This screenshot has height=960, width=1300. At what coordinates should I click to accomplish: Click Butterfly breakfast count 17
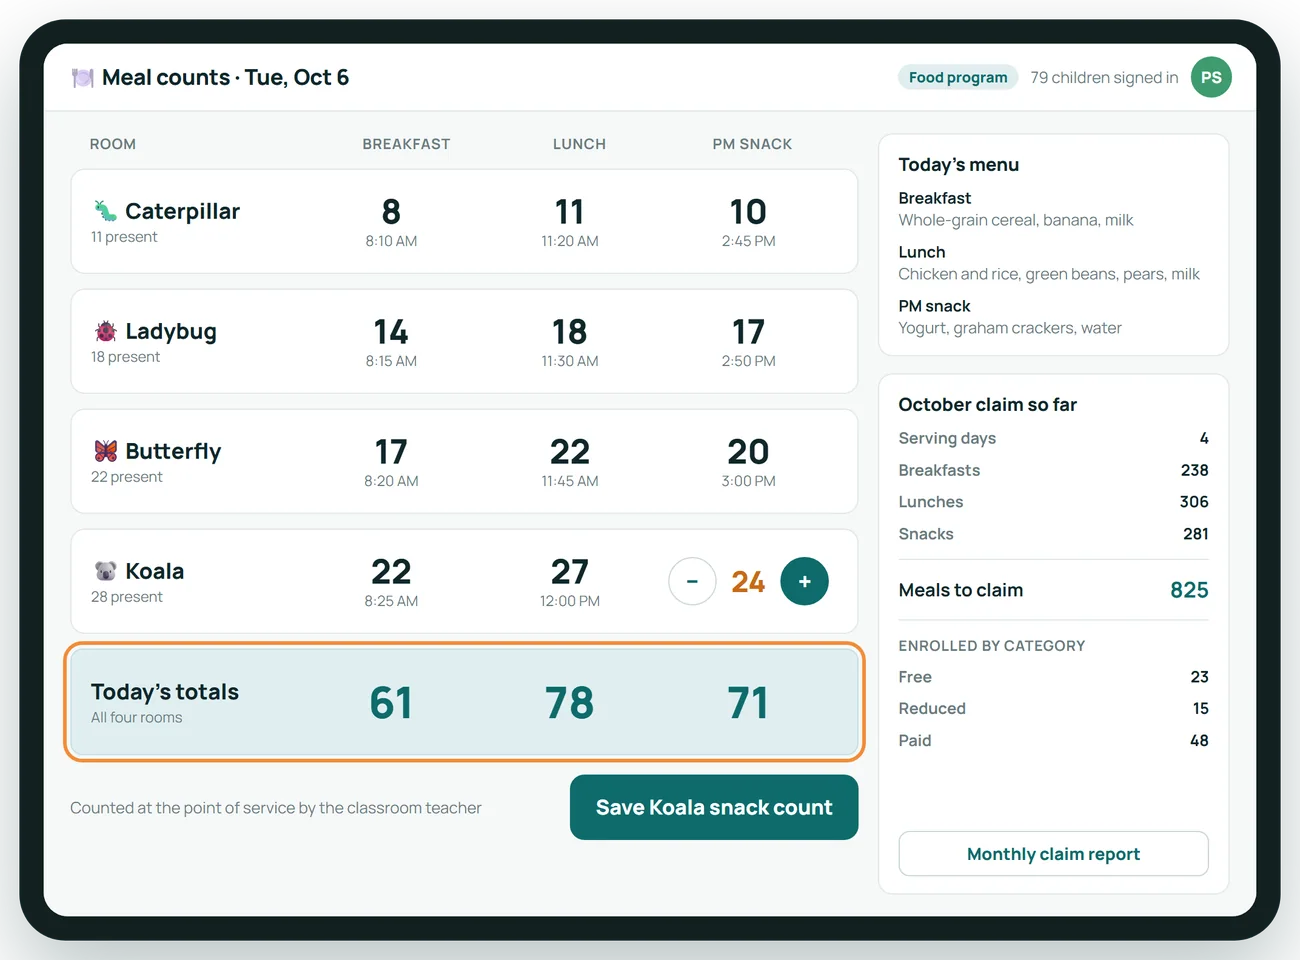[391, 452]
